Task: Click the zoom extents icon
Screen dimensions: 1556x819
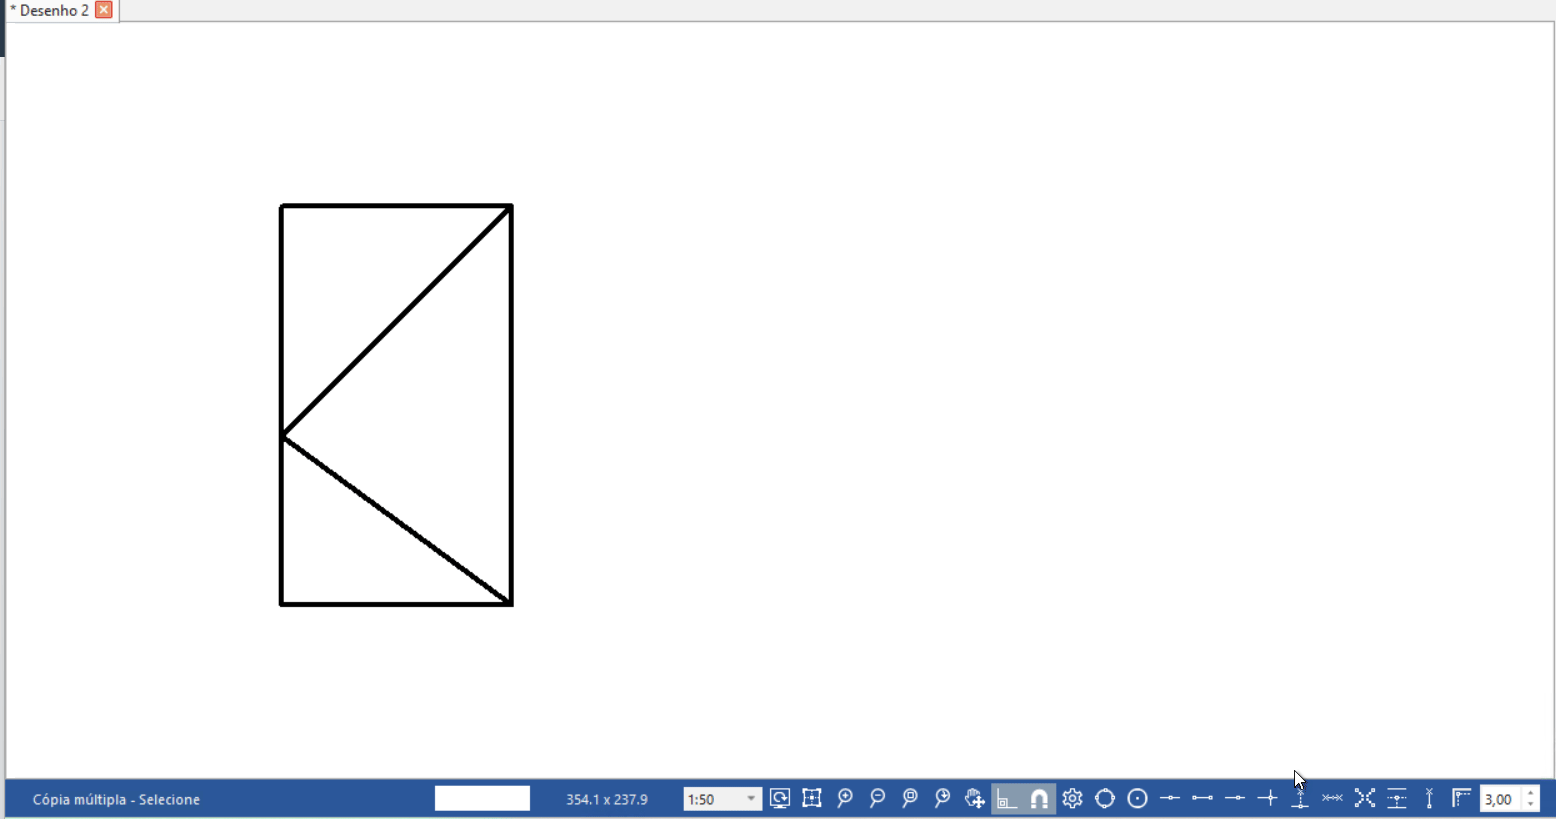Action: [812, 798]
